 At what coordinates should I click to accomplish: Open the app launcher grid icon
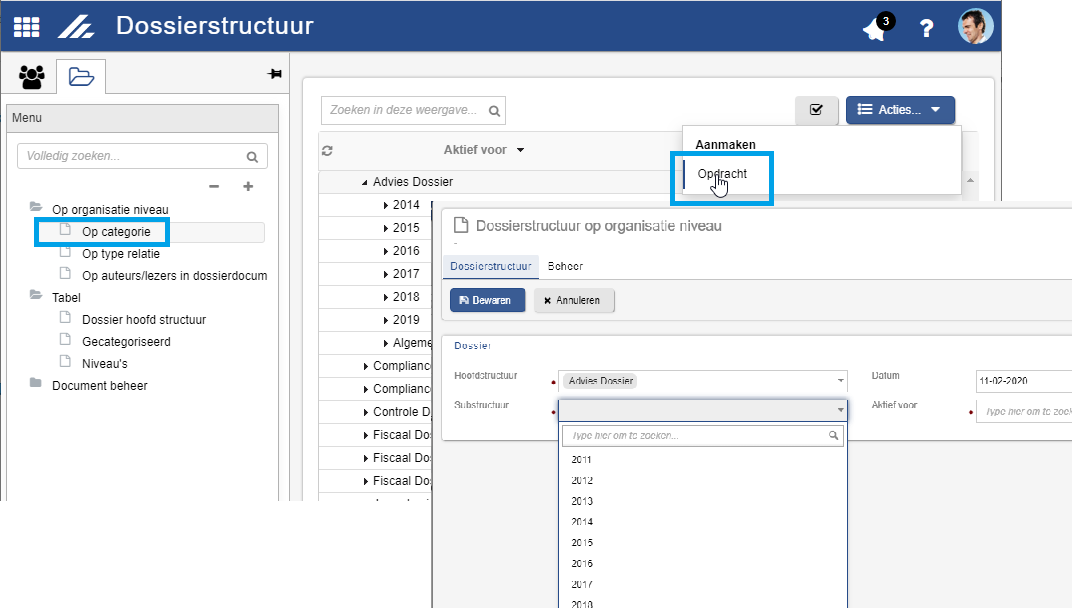click(27, 27)
